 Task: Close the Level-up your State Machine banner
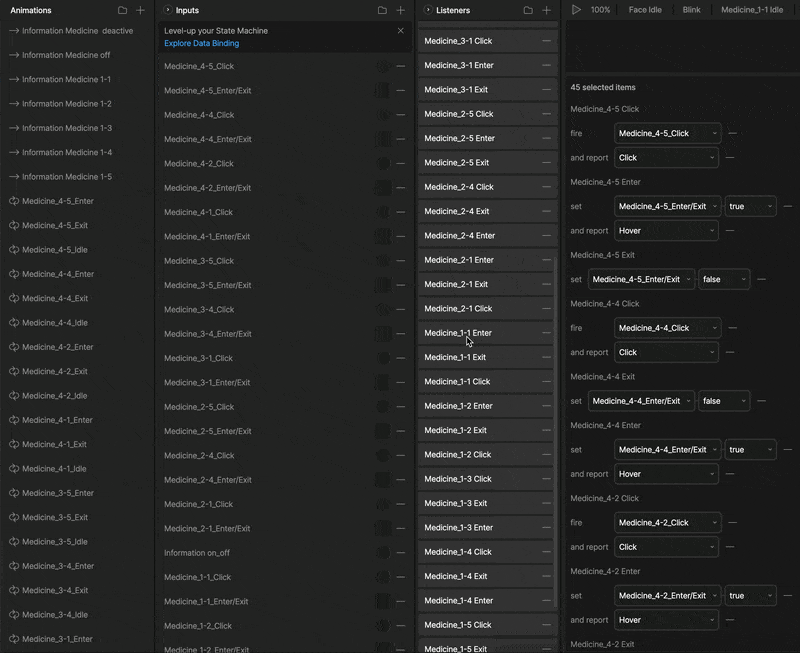pyautogui.click(x=401, y=31)
